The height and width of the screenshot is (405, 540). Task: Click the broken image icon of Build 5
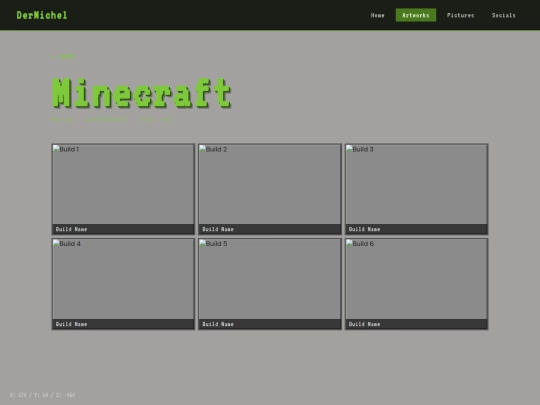202,243
